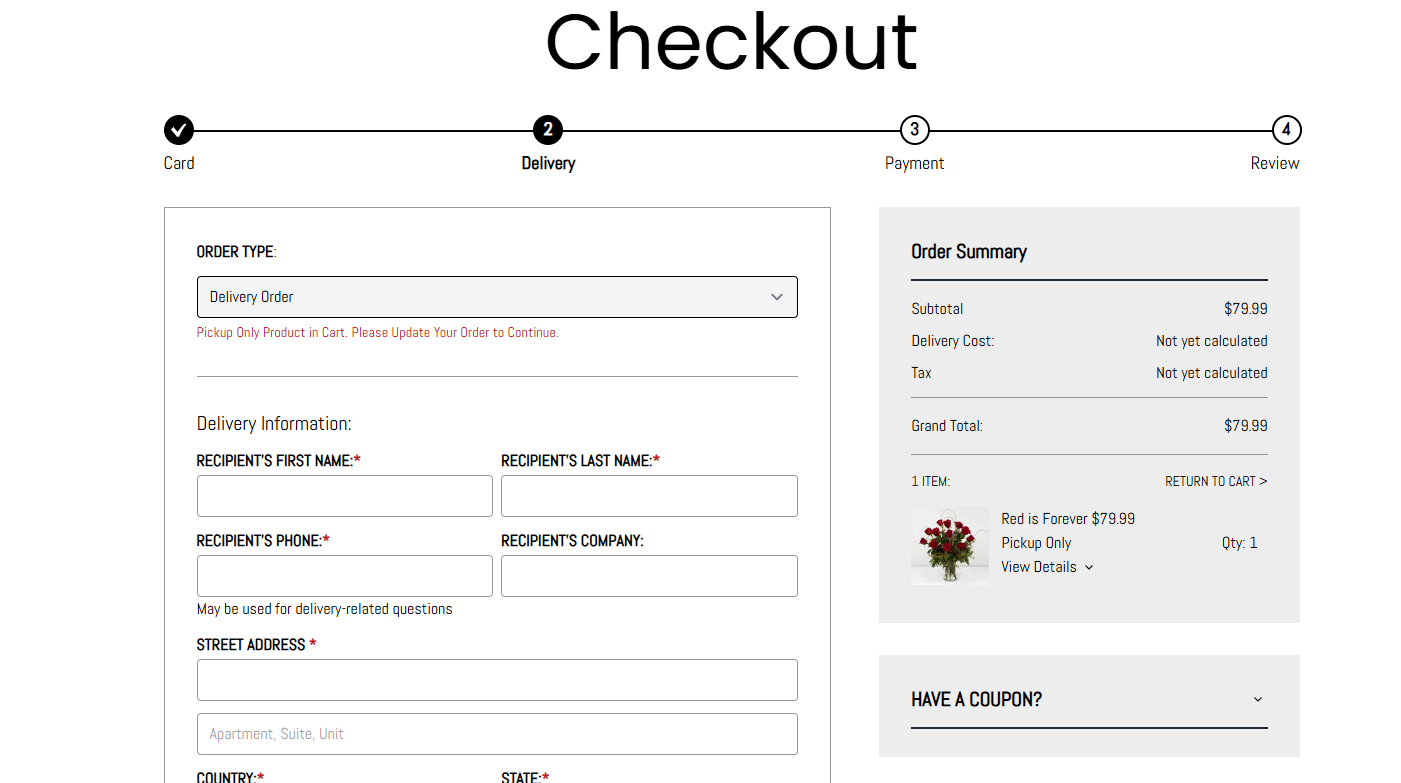Click the Review step number 4 circle
Screen dimensions: 1401x783
point(1286,130)
